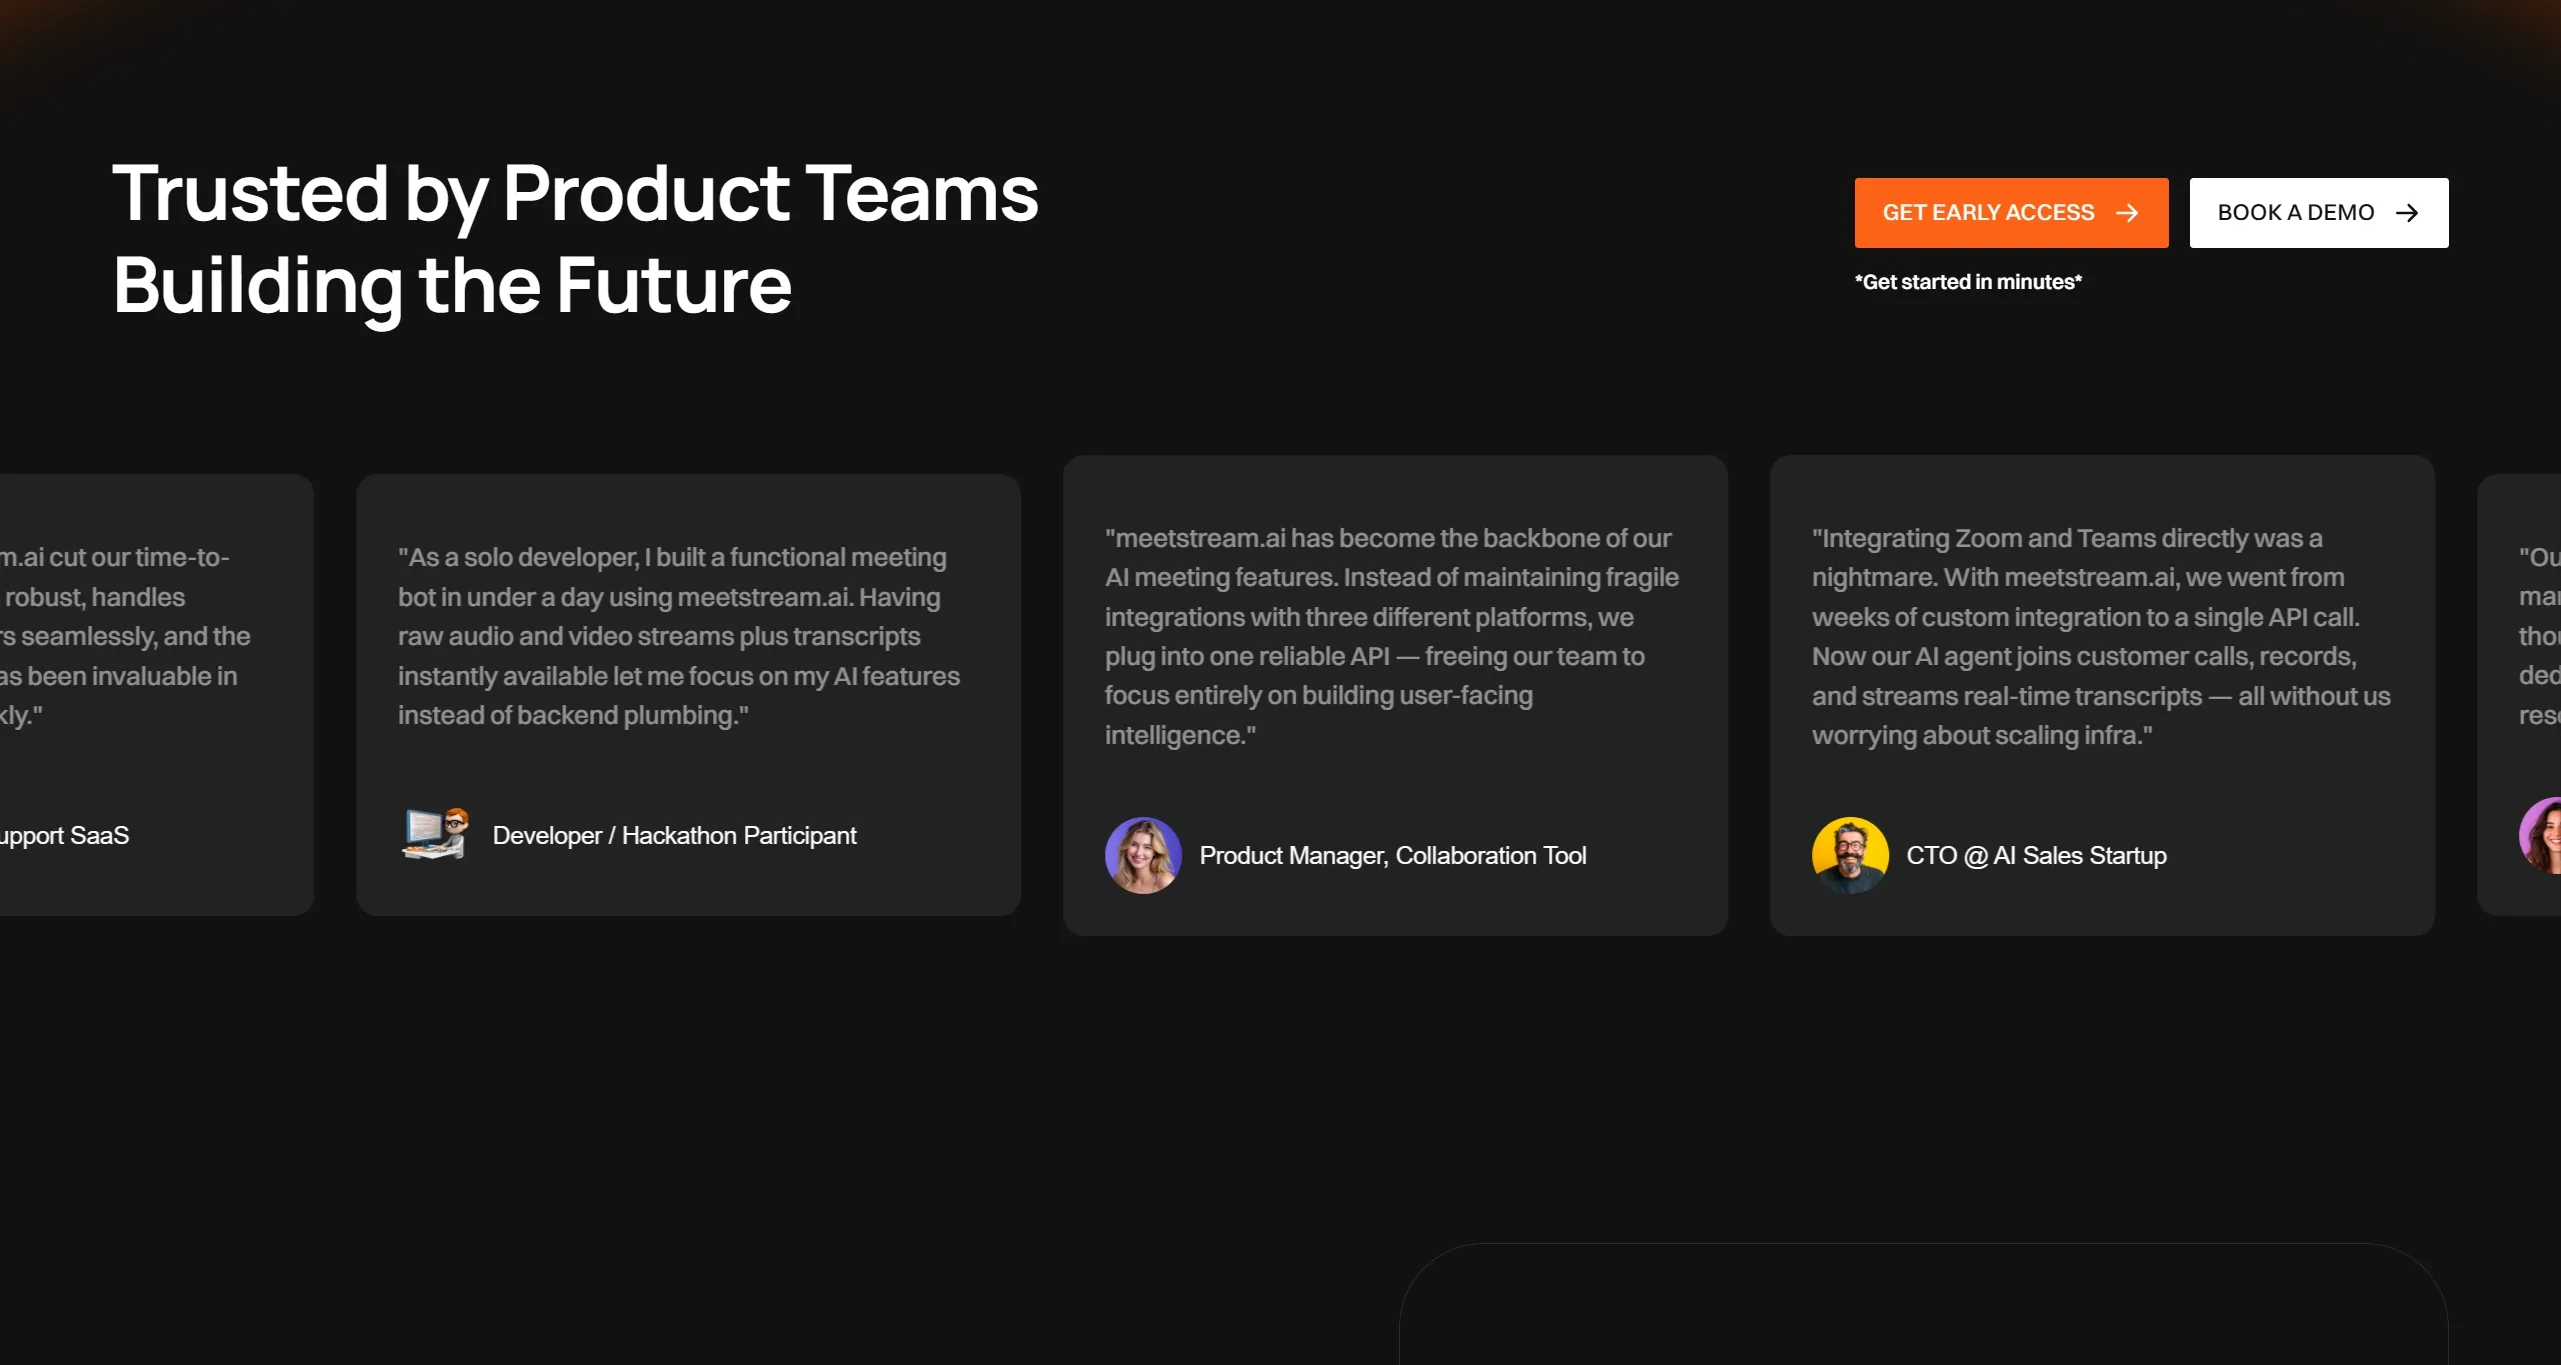Click the Zoom and Teams integration testimonial
The image size is (2561, 1365).
(x=2100, y=636)
